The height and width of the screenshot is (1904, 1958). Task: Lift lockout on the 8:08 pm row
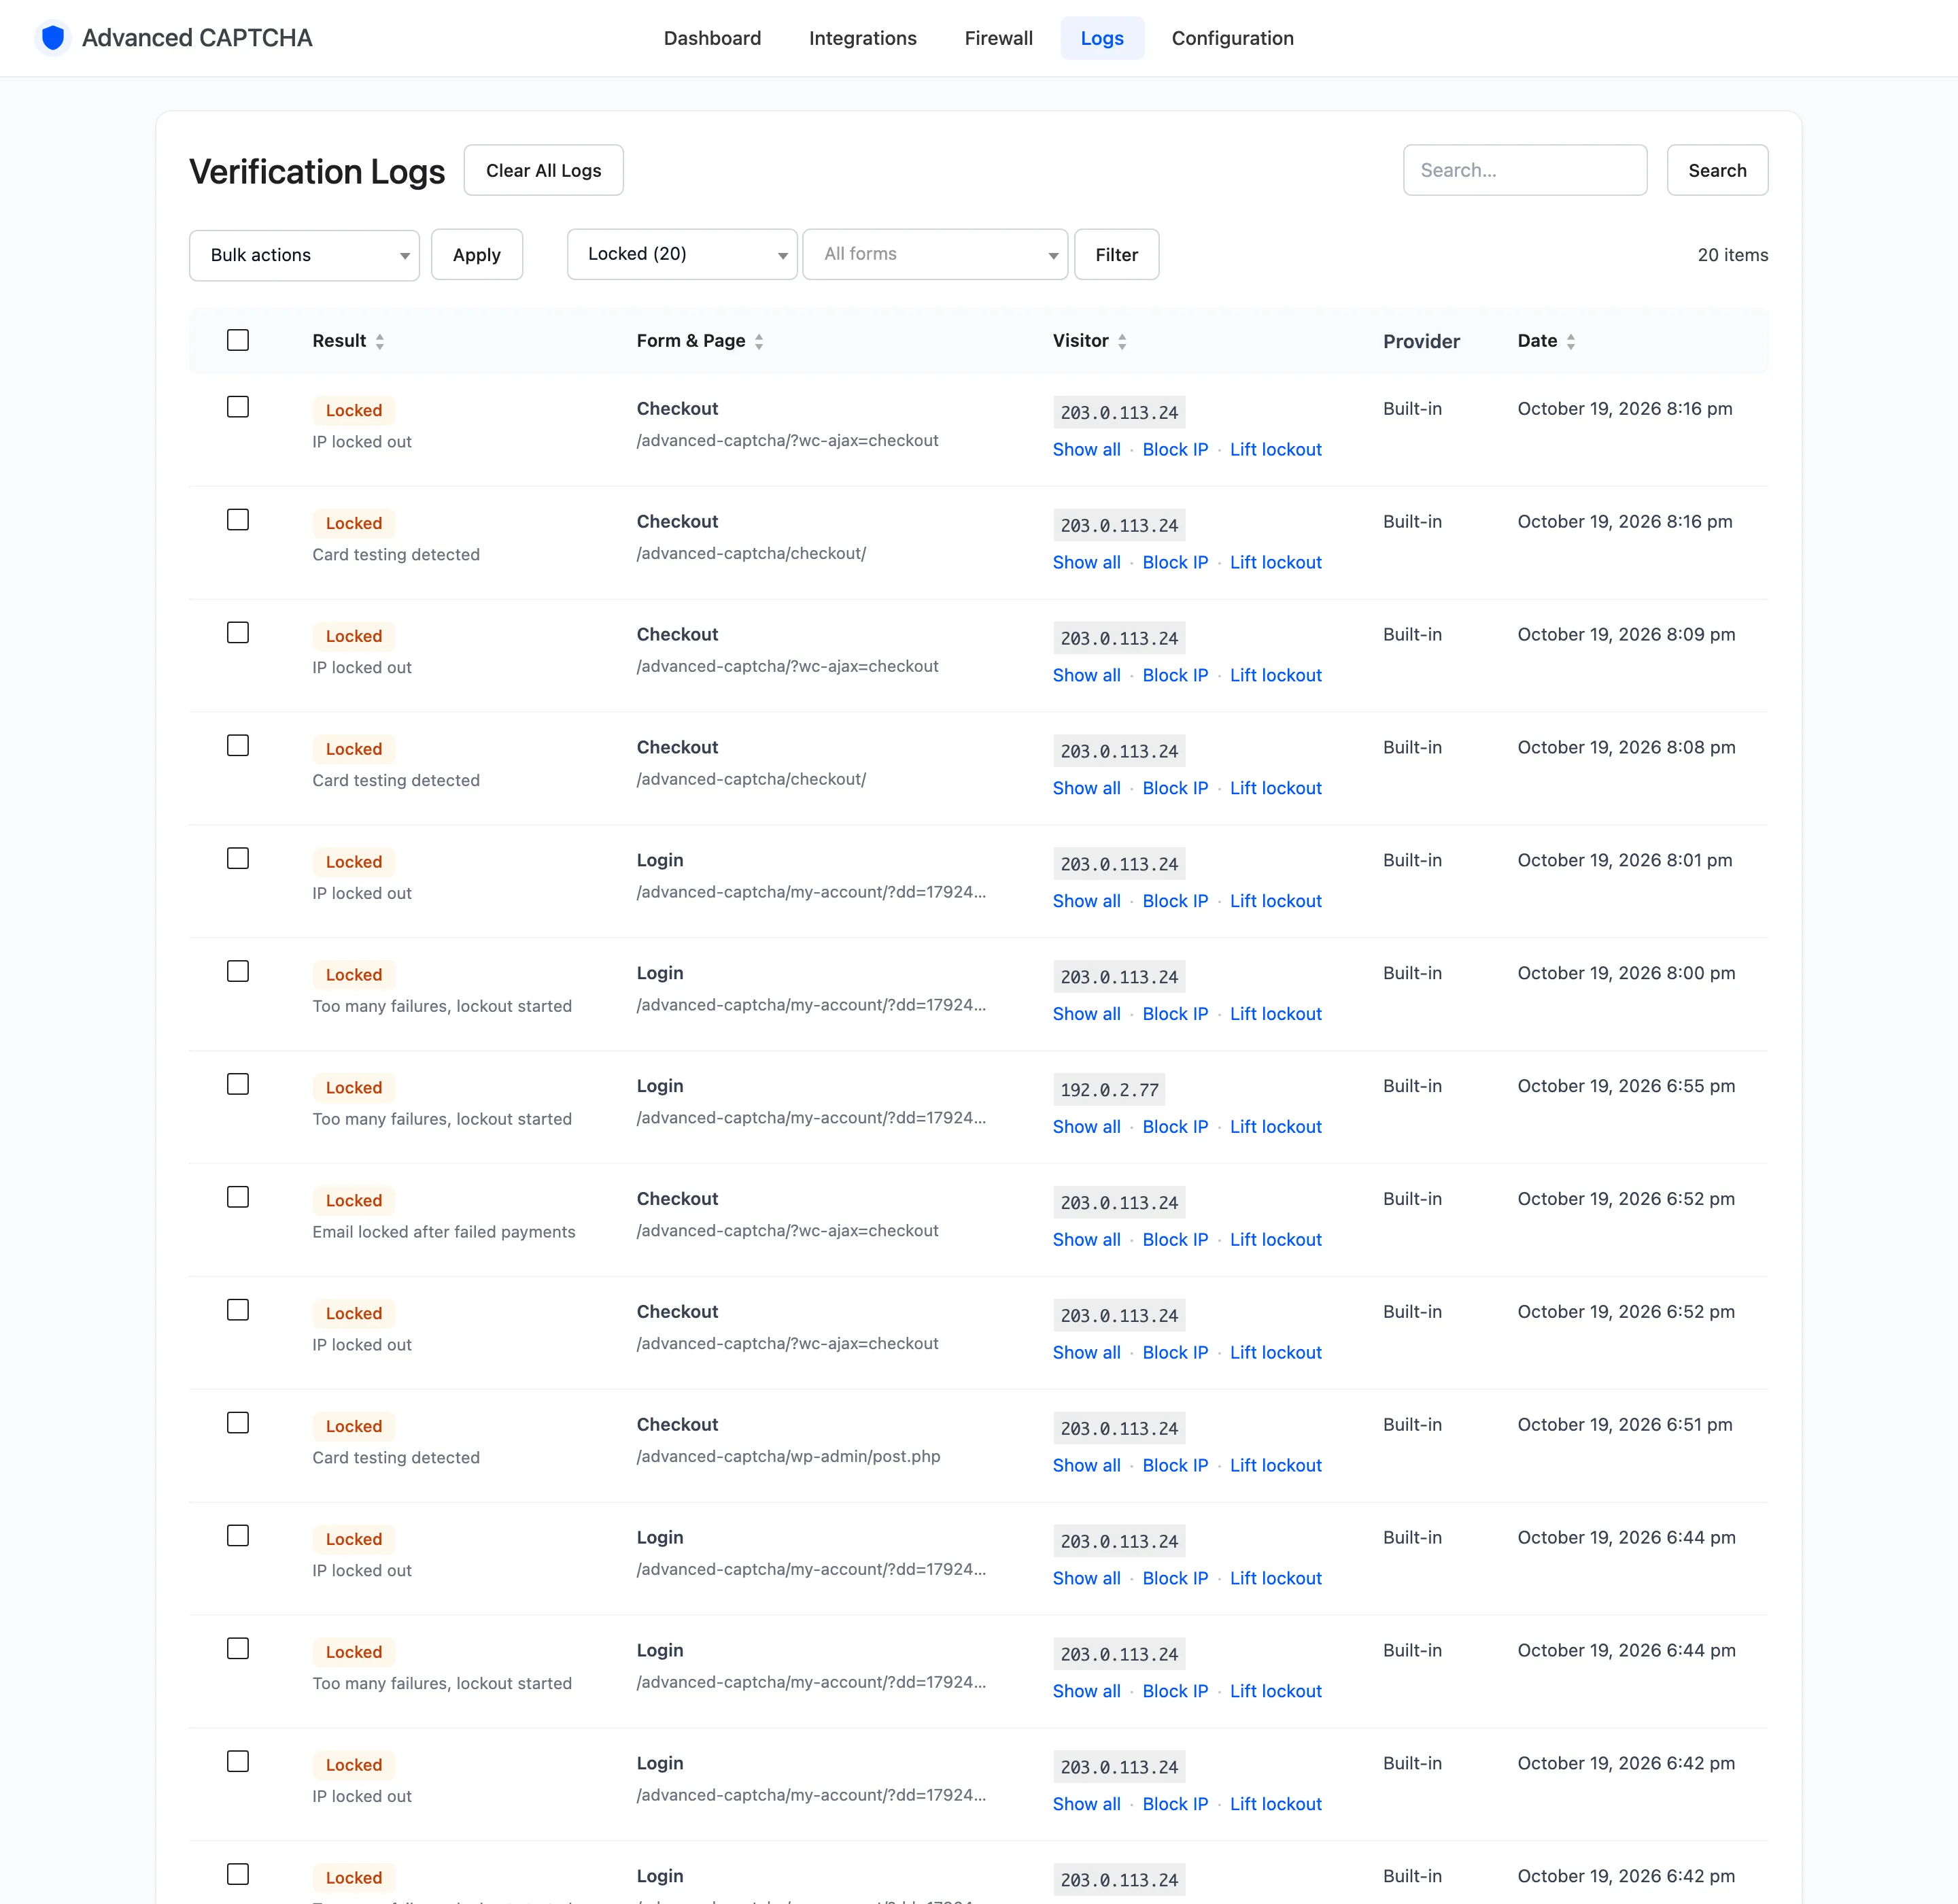point(1275,788)
